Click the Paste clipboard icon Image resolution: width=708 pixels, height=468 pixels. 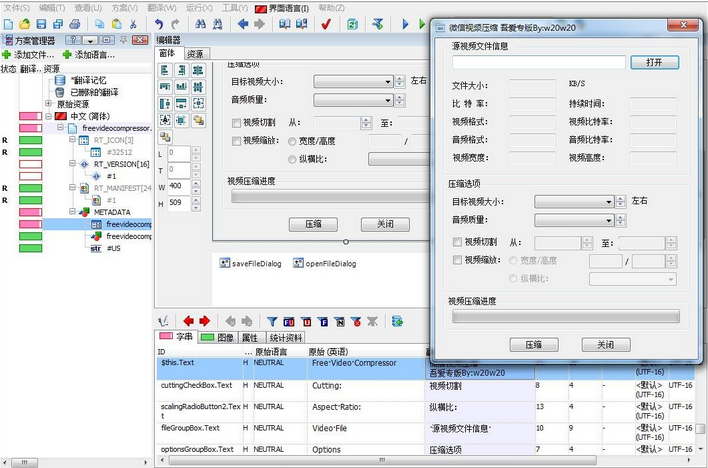(x=116, y=24)
